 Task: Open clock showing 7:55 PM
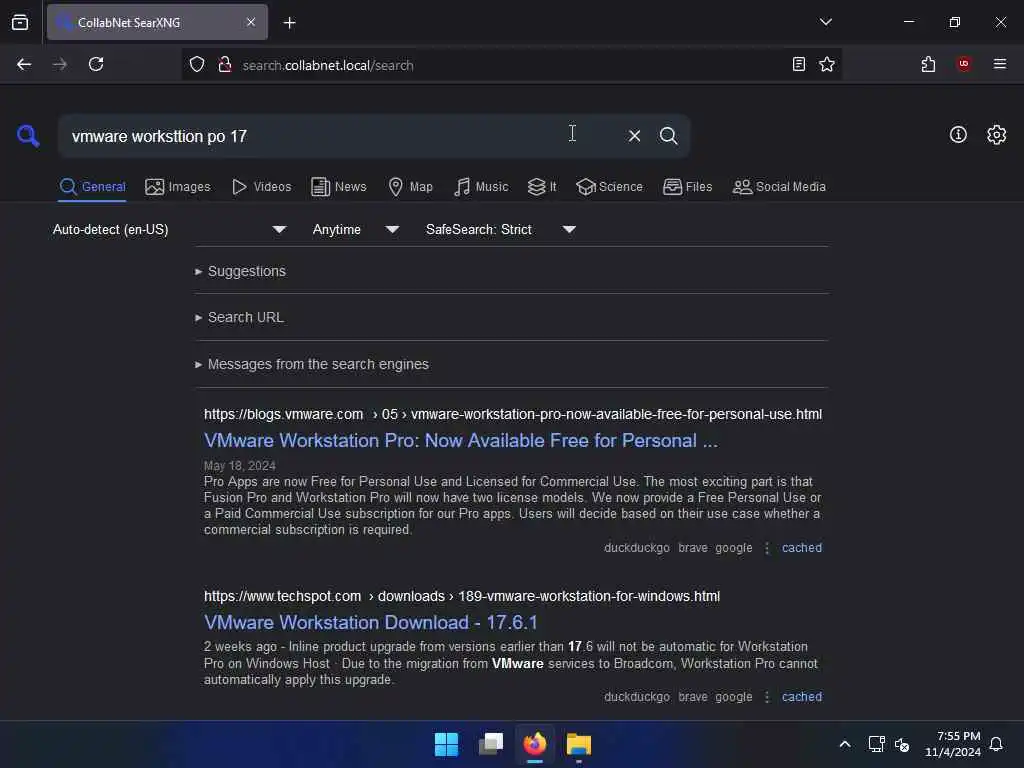pyautogui.click(x=953, y=744)
